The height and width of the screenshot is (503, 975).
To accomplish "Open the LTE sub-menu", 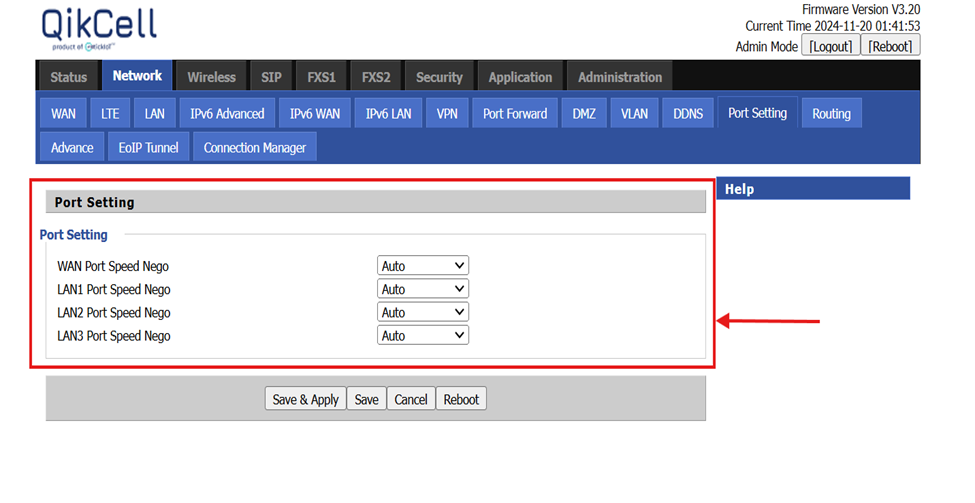I will click(110, 114).
